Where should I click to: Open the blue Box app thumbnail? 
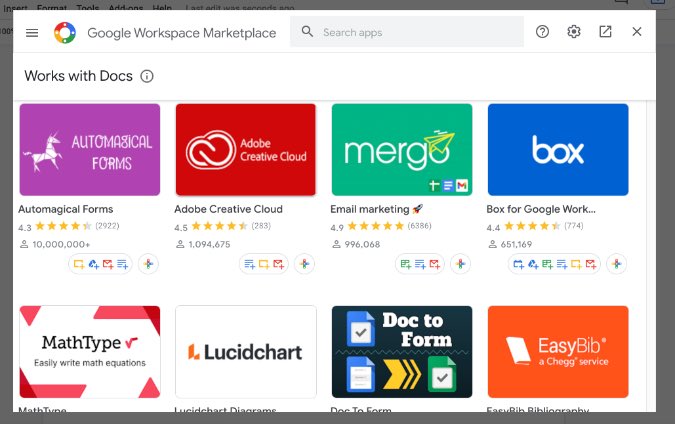(558, 150)
